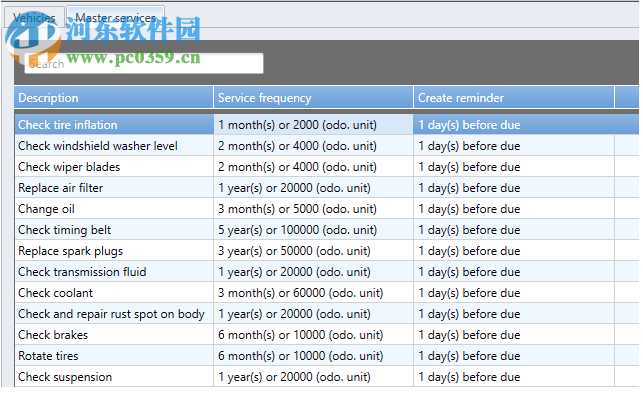This screenshot has height=393, width=643.
Task: Click frequency cell of Rotate tires row
Action: coord(313,356)
